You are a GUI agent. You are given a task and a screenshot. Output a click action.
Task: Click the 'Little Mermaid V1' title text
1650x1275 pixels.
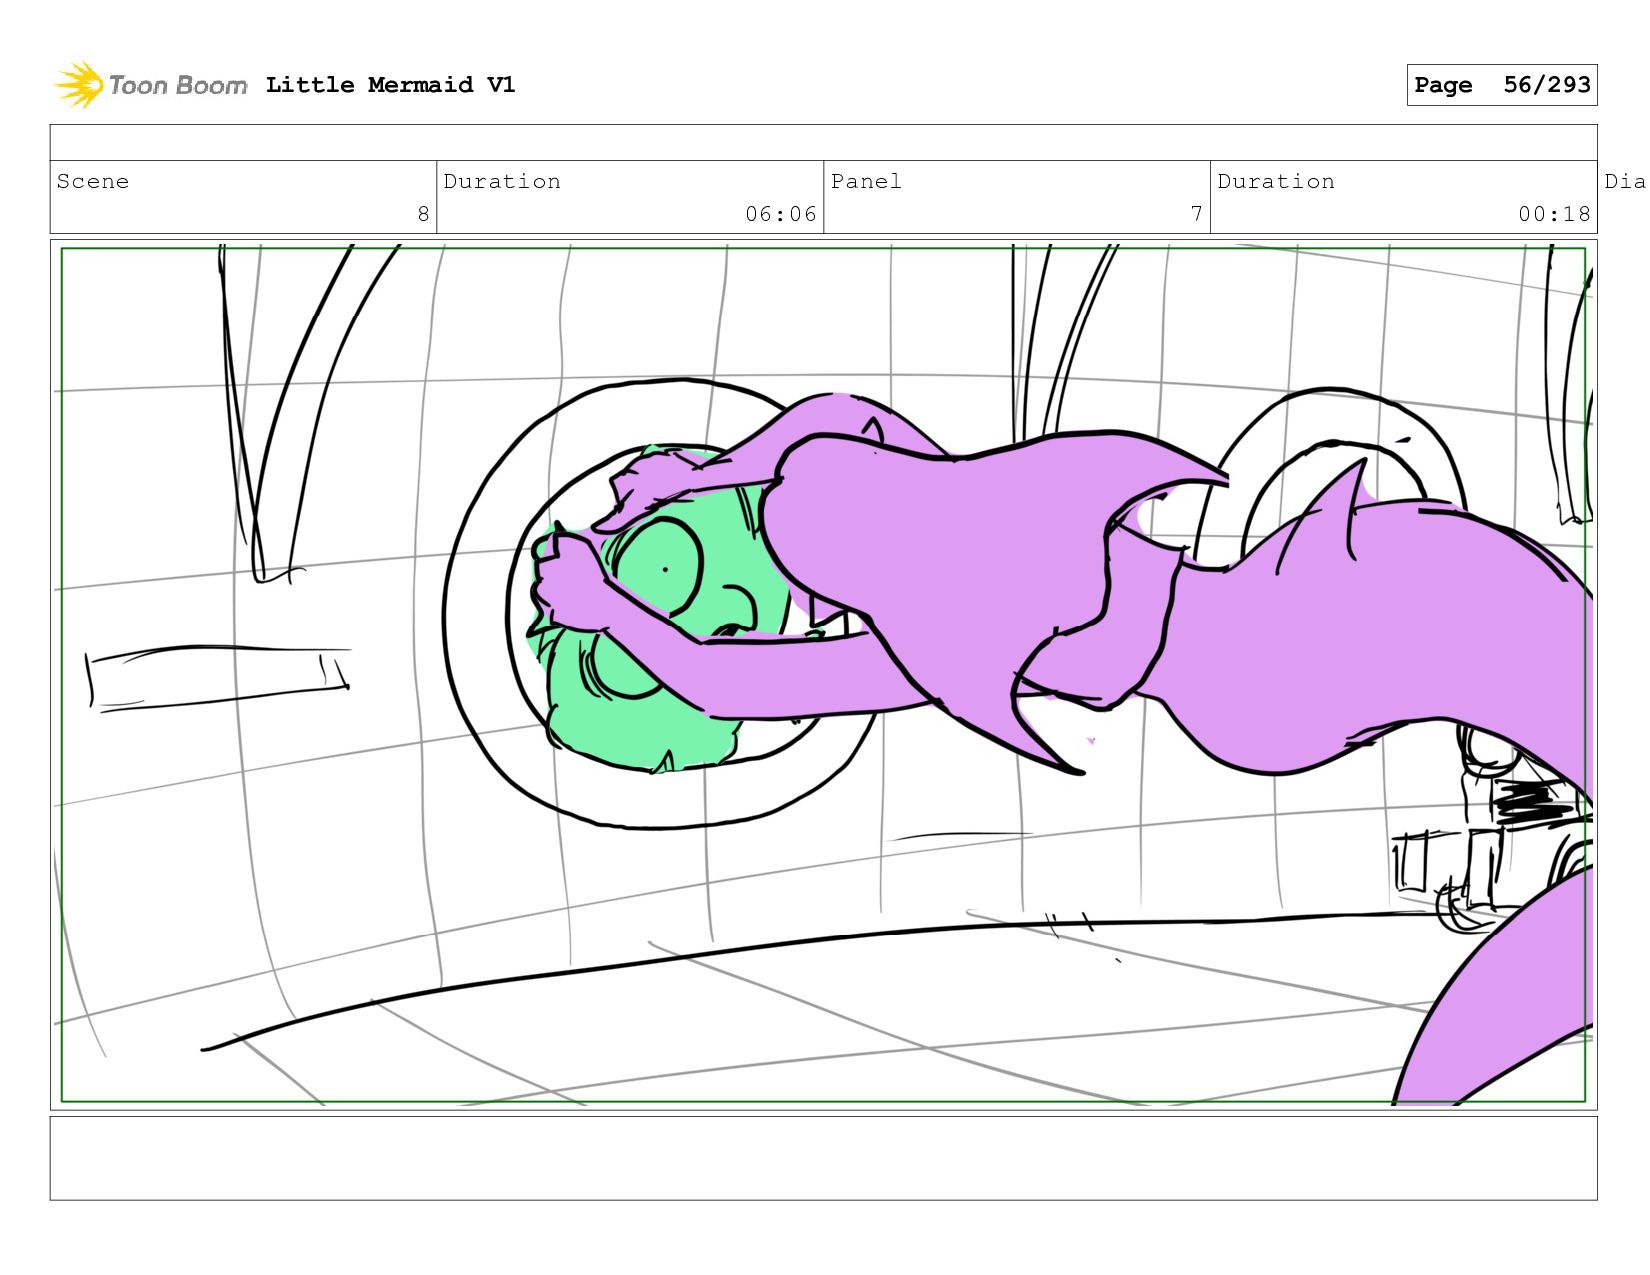390,85
